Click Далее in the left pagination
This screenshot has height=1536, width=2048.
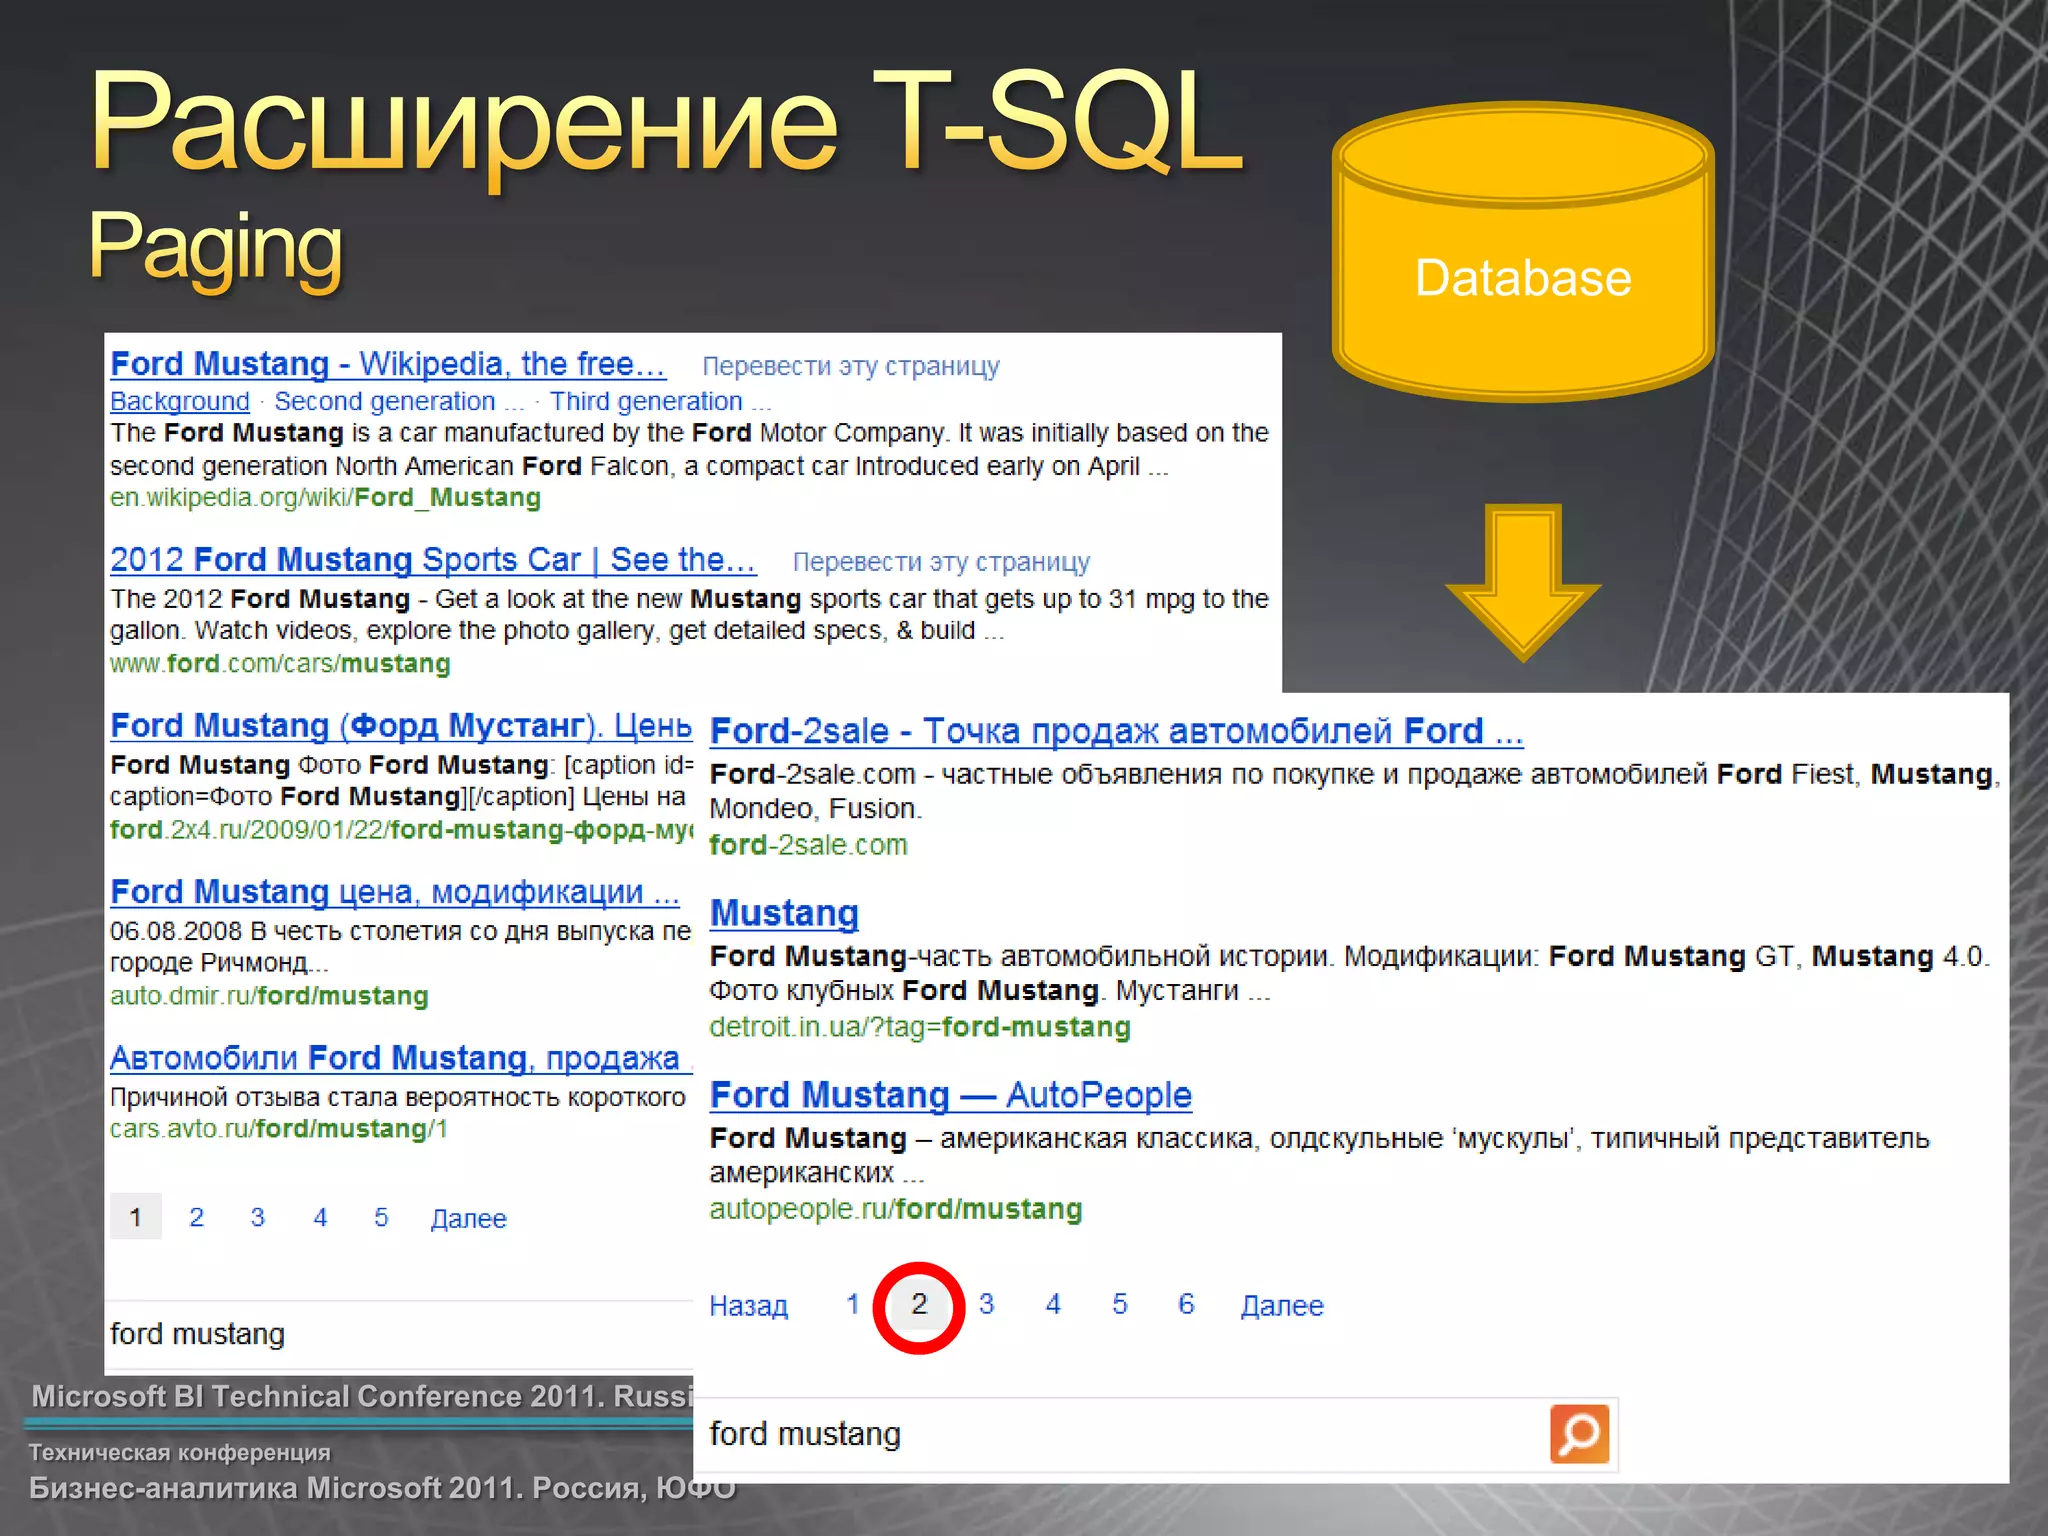coord(468,1219)
